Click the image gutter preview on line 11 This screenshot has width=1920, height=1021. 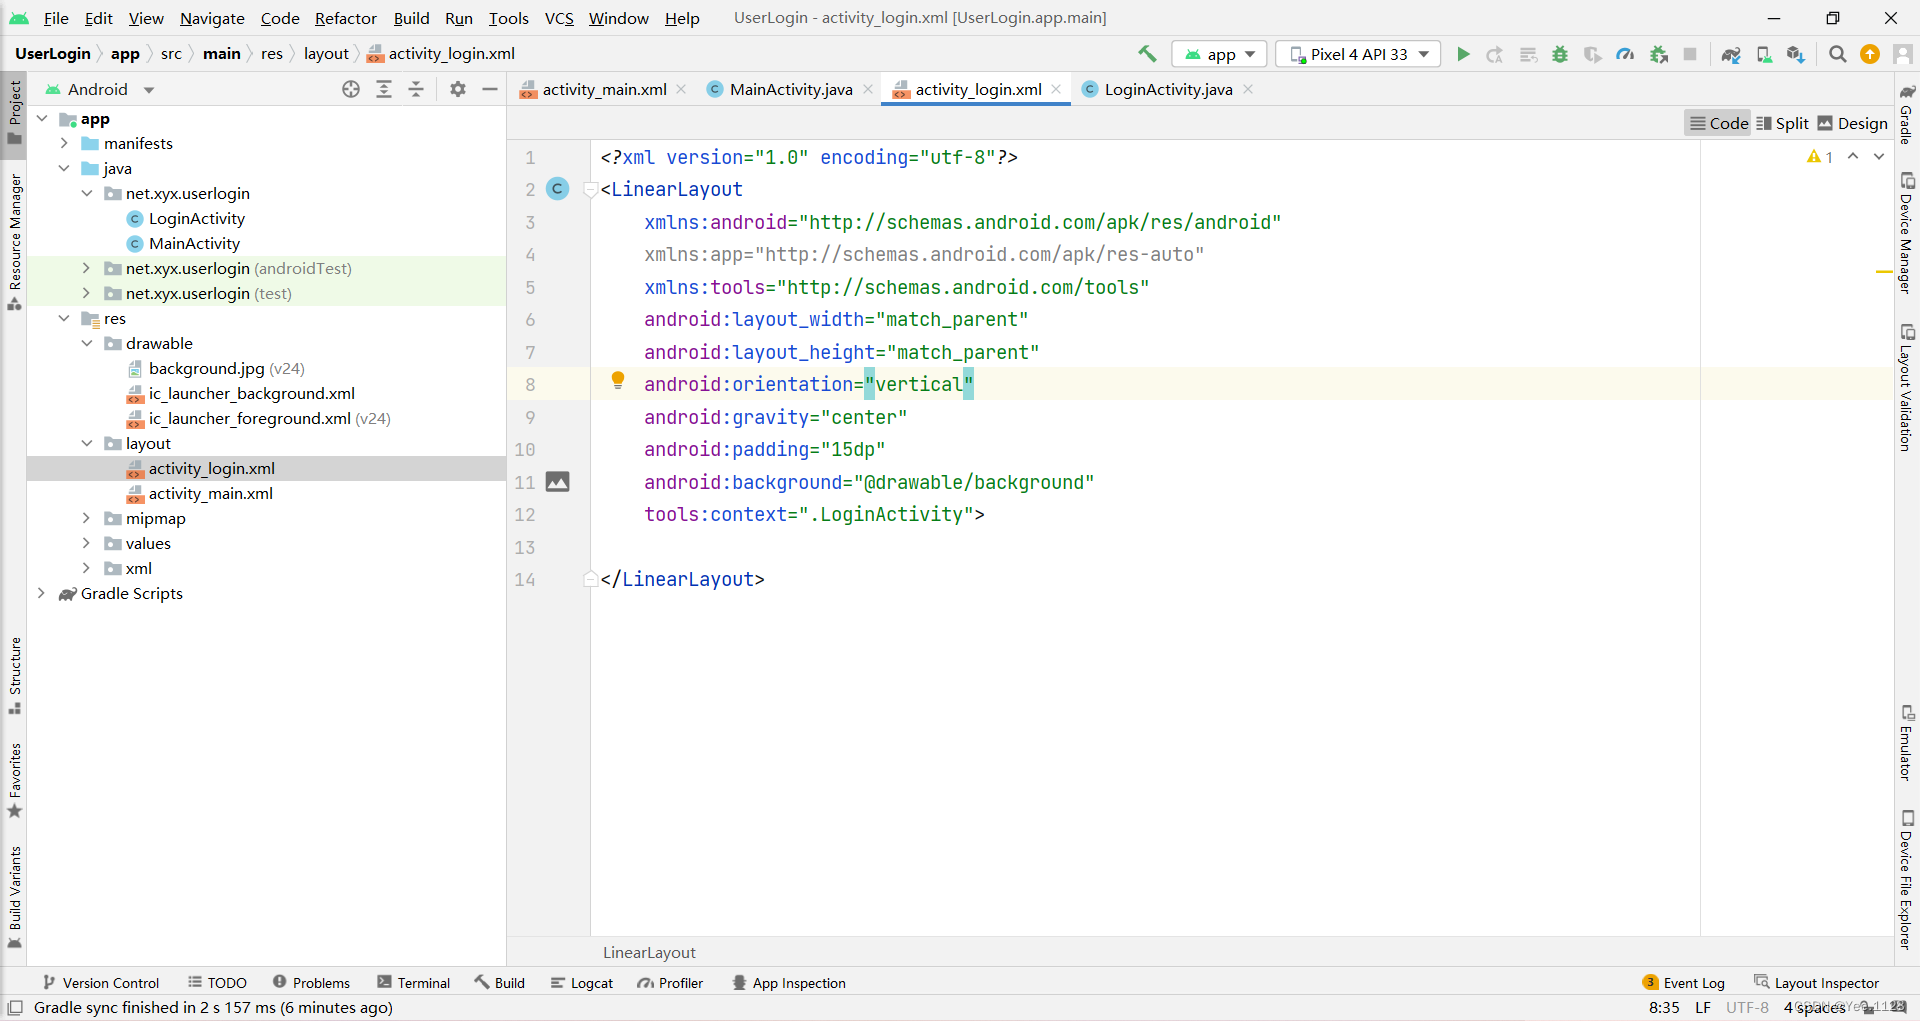558,482
